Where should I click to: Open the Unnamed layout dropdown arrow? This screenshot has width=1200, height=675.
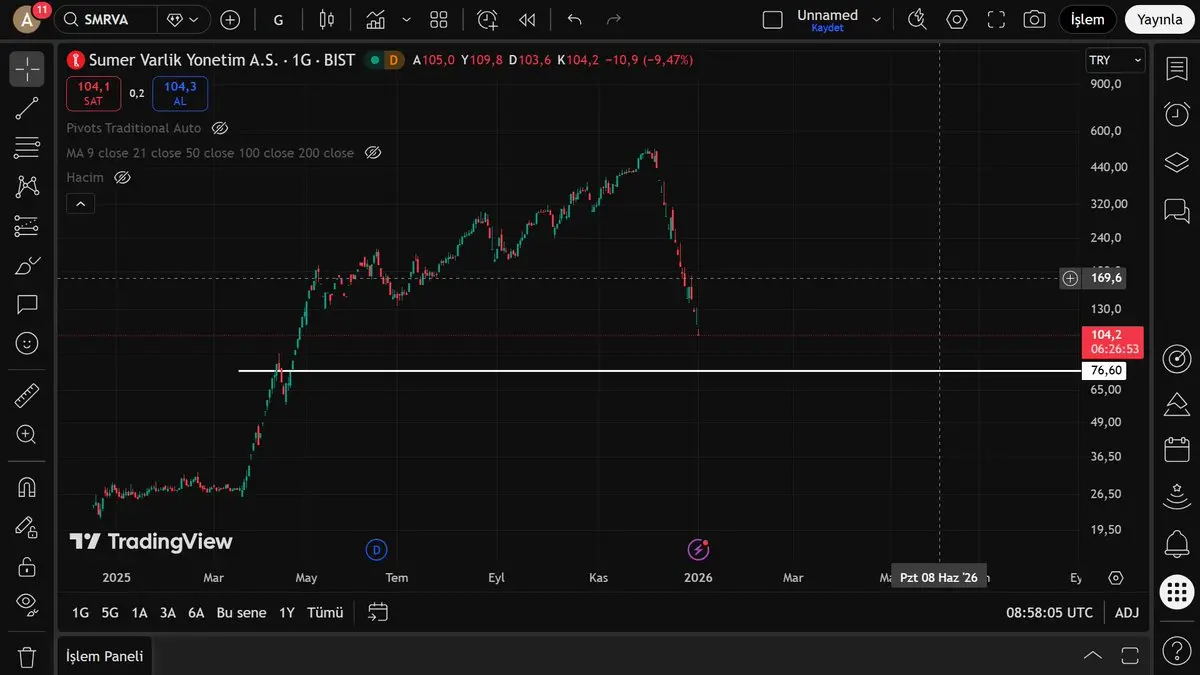tap(877, 19)
